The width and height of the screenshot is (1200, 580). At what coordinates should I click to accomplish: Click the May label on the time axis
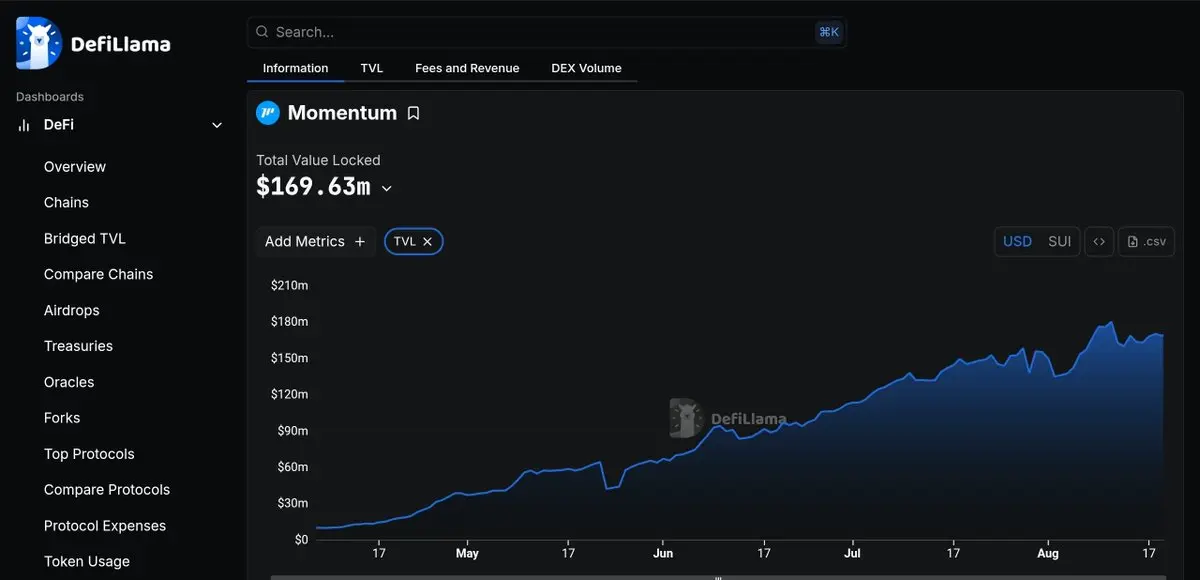point(467,553)
